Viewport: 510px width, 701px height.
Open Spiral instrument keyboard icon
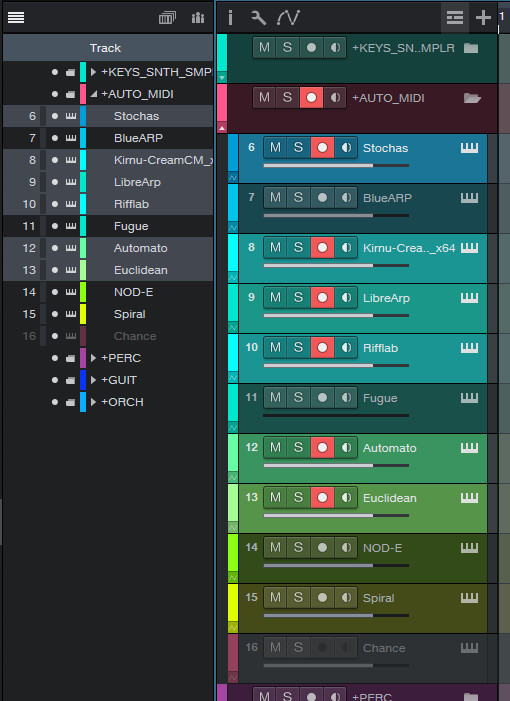(x=469, y=598)
